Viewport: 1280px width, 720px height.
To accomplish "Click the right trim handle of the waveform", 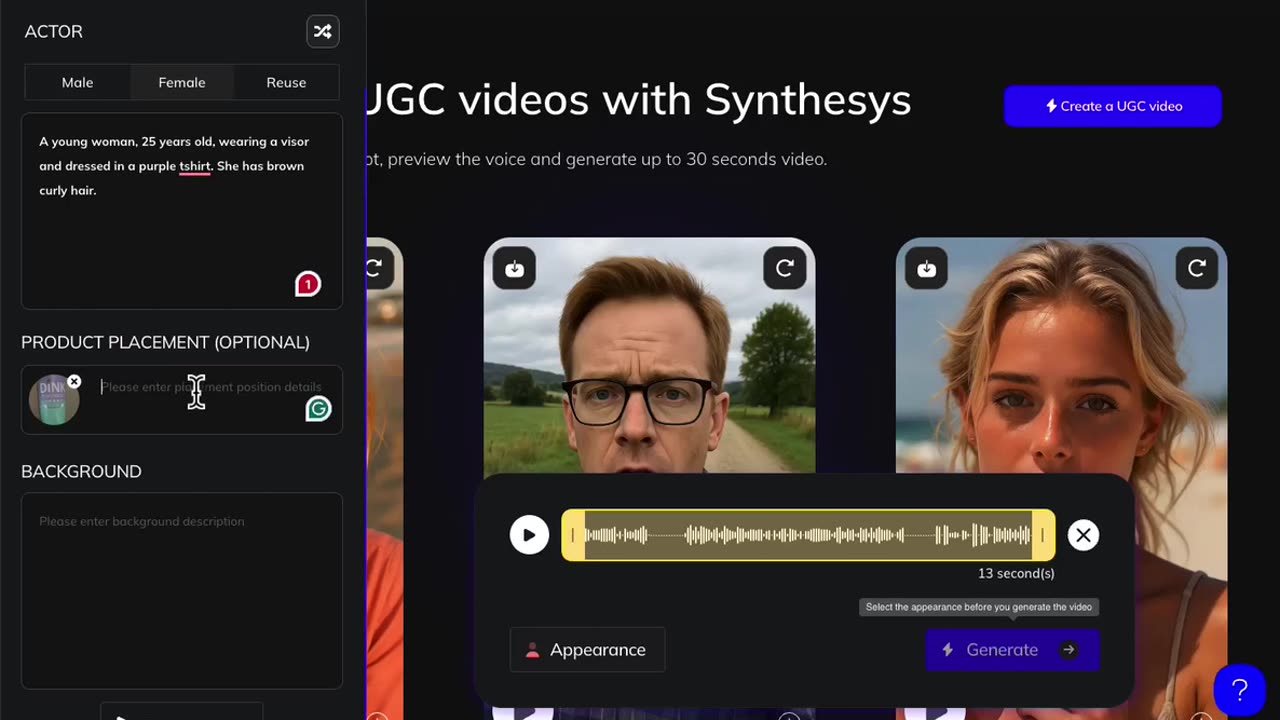I will coord(1043,535).
